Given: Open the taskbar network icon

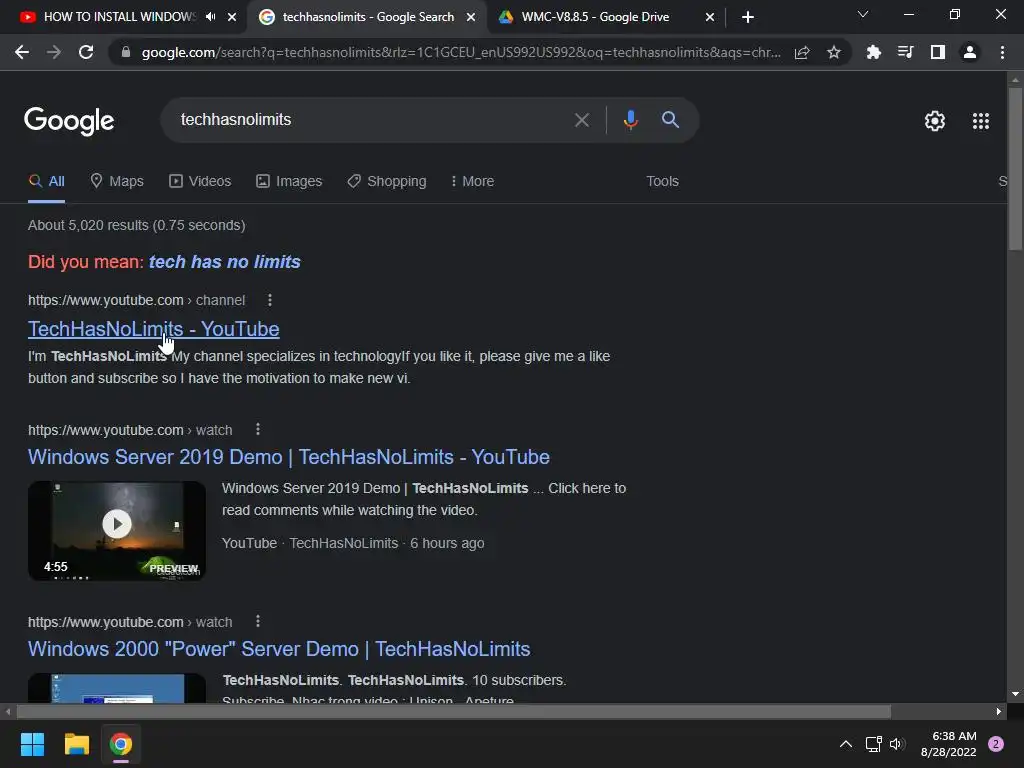Looking at the screenshot, I should coord(873,744).
